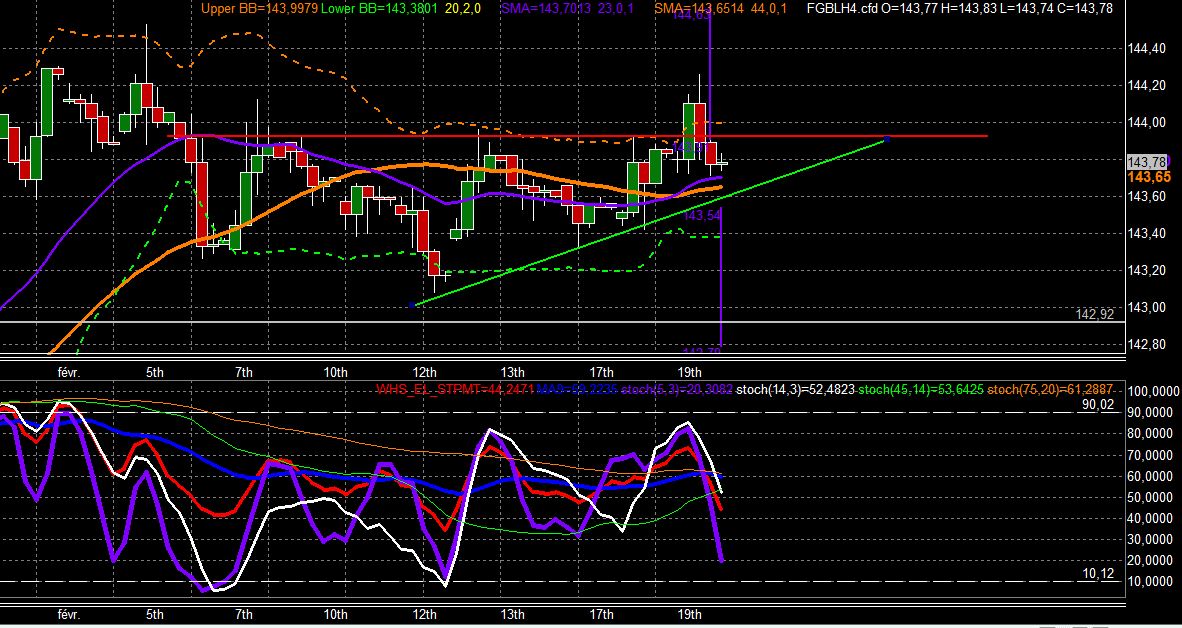1182x628 pixels.
Task: Click the 80,0000 stochastic axis label
Action: [1150, 434]
